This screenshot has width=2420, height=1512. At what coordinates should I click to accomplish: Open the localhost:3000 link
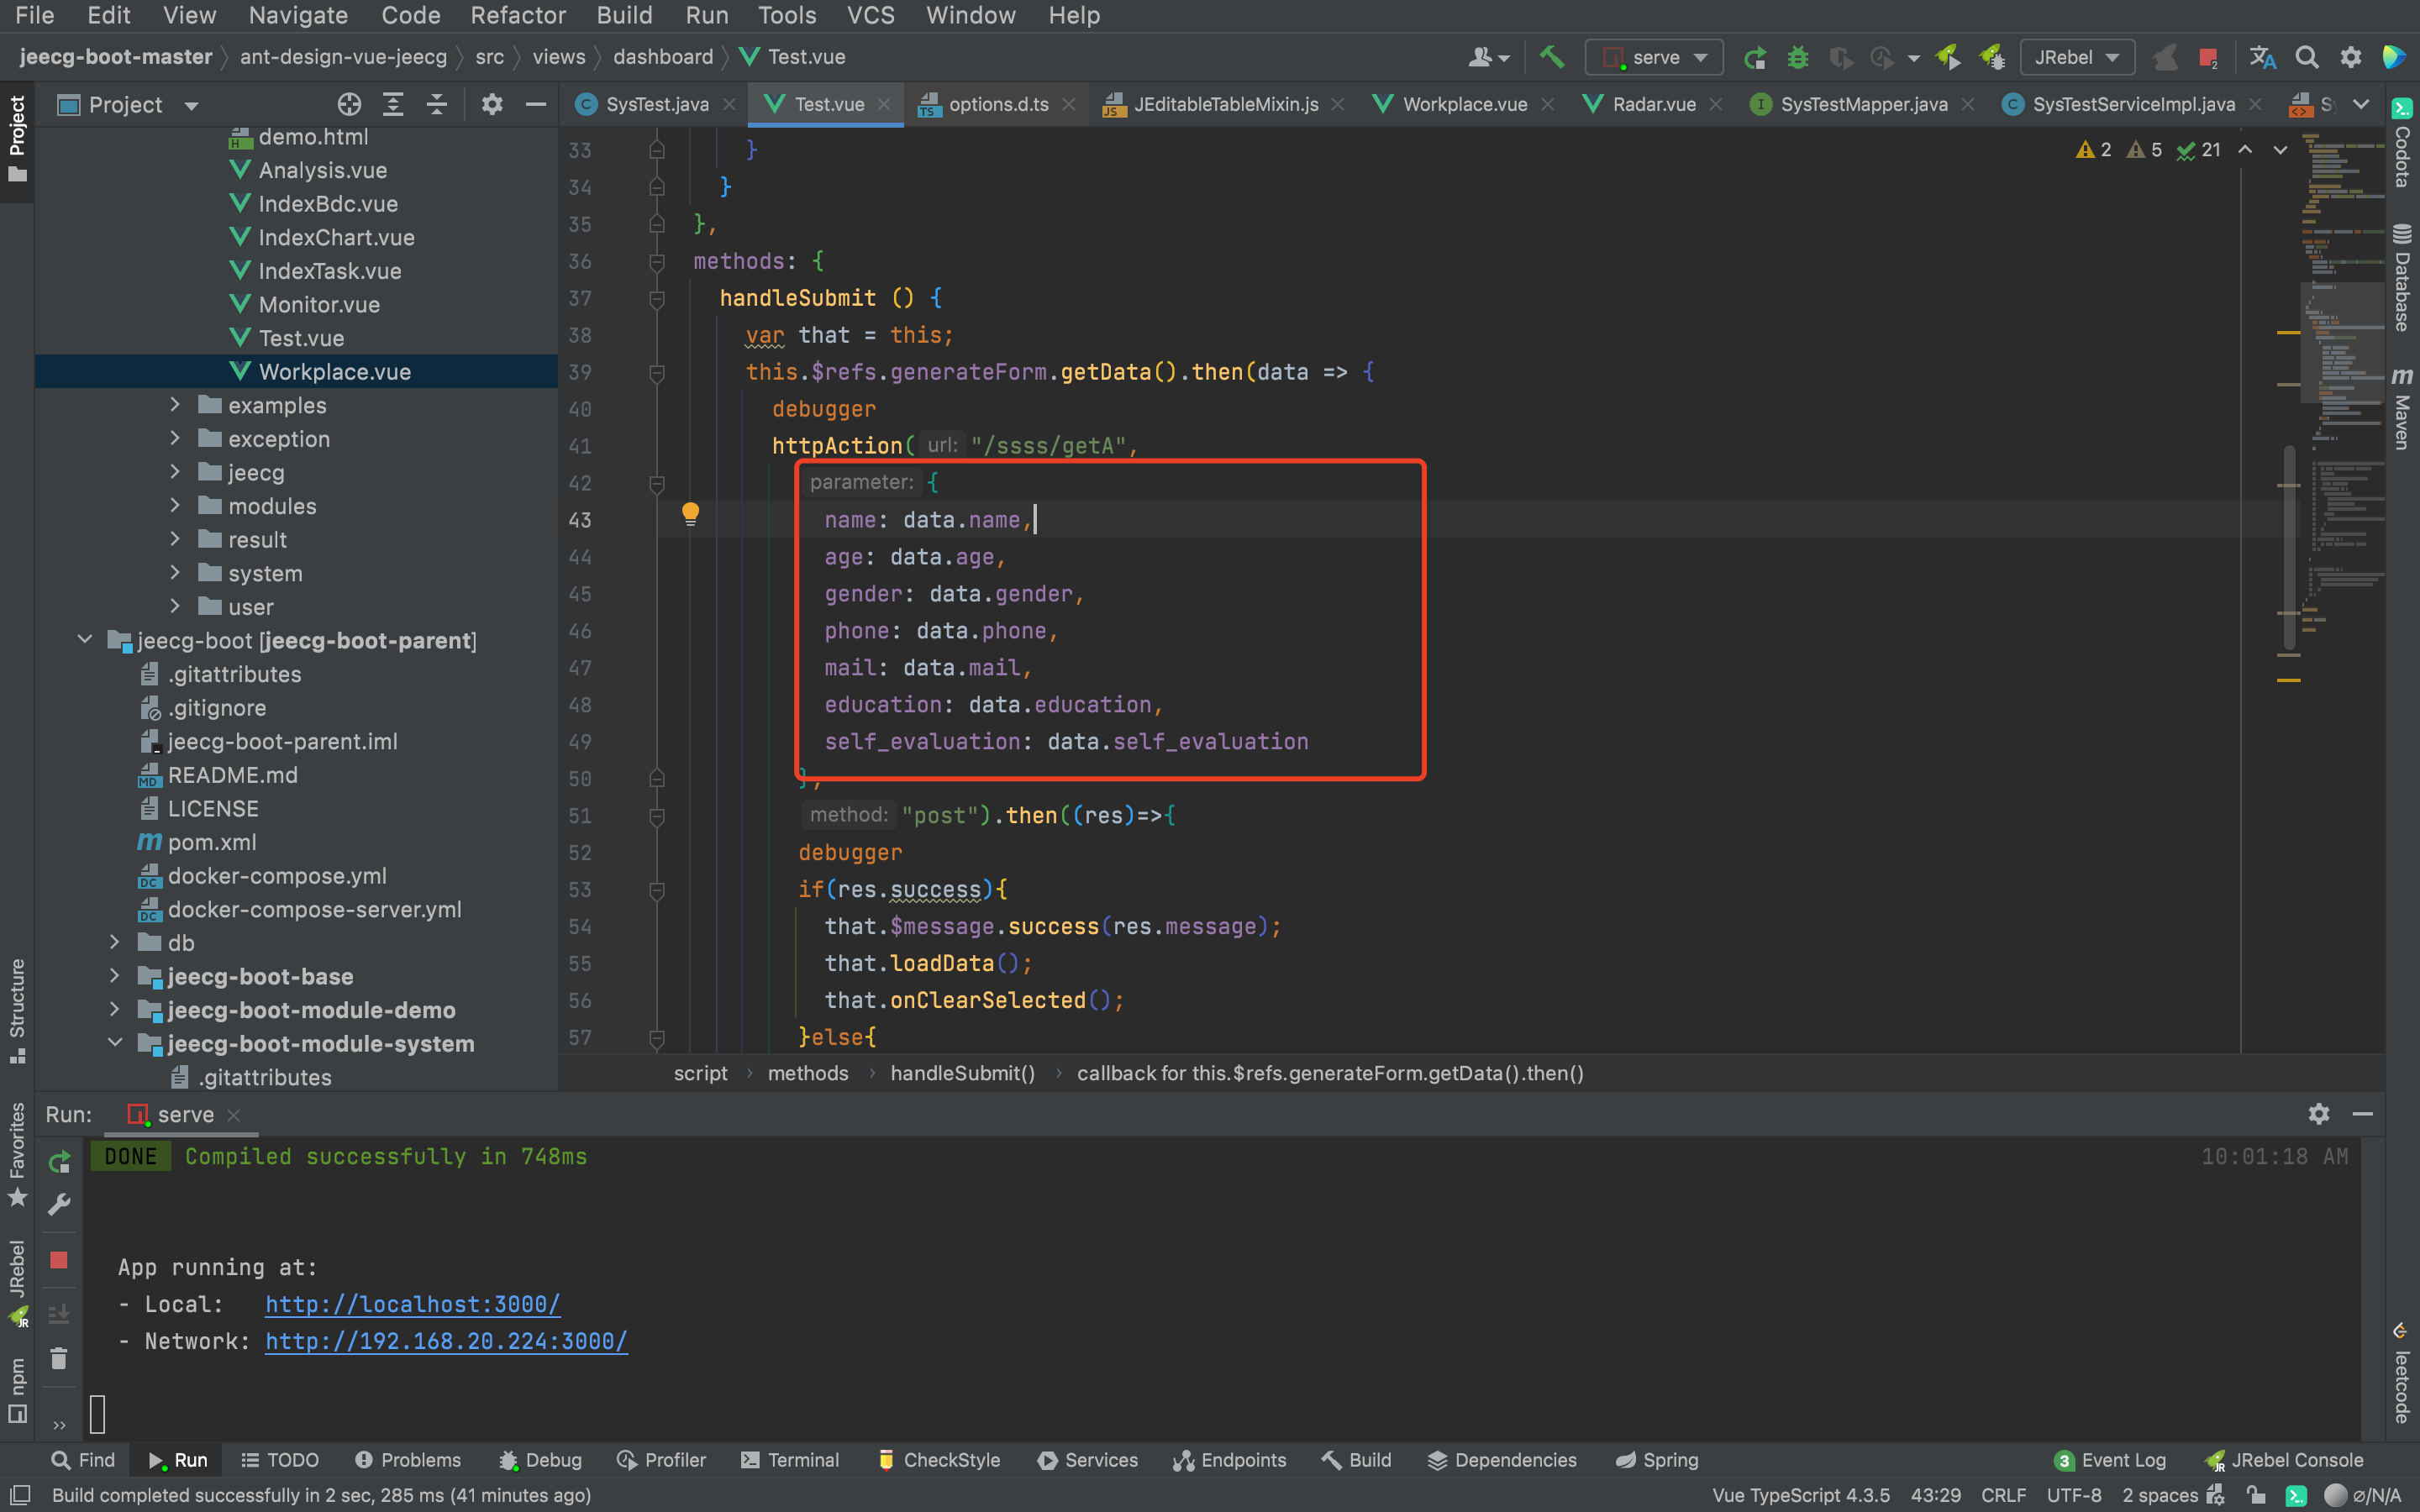(x=412, y=1304)
